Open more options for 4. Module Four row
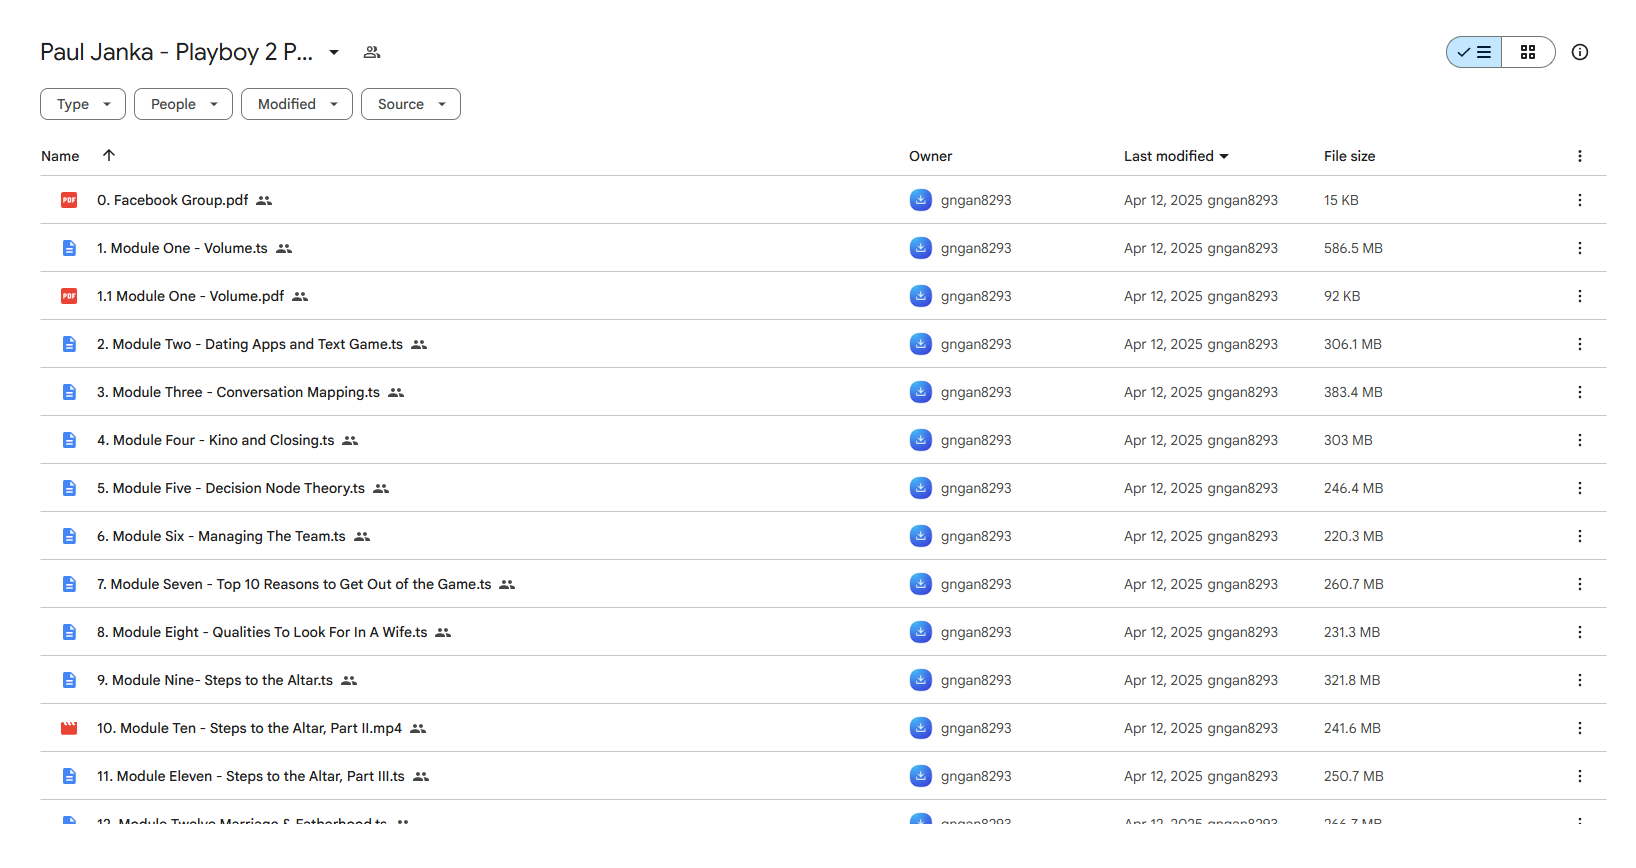 [x=1580, y=440]
